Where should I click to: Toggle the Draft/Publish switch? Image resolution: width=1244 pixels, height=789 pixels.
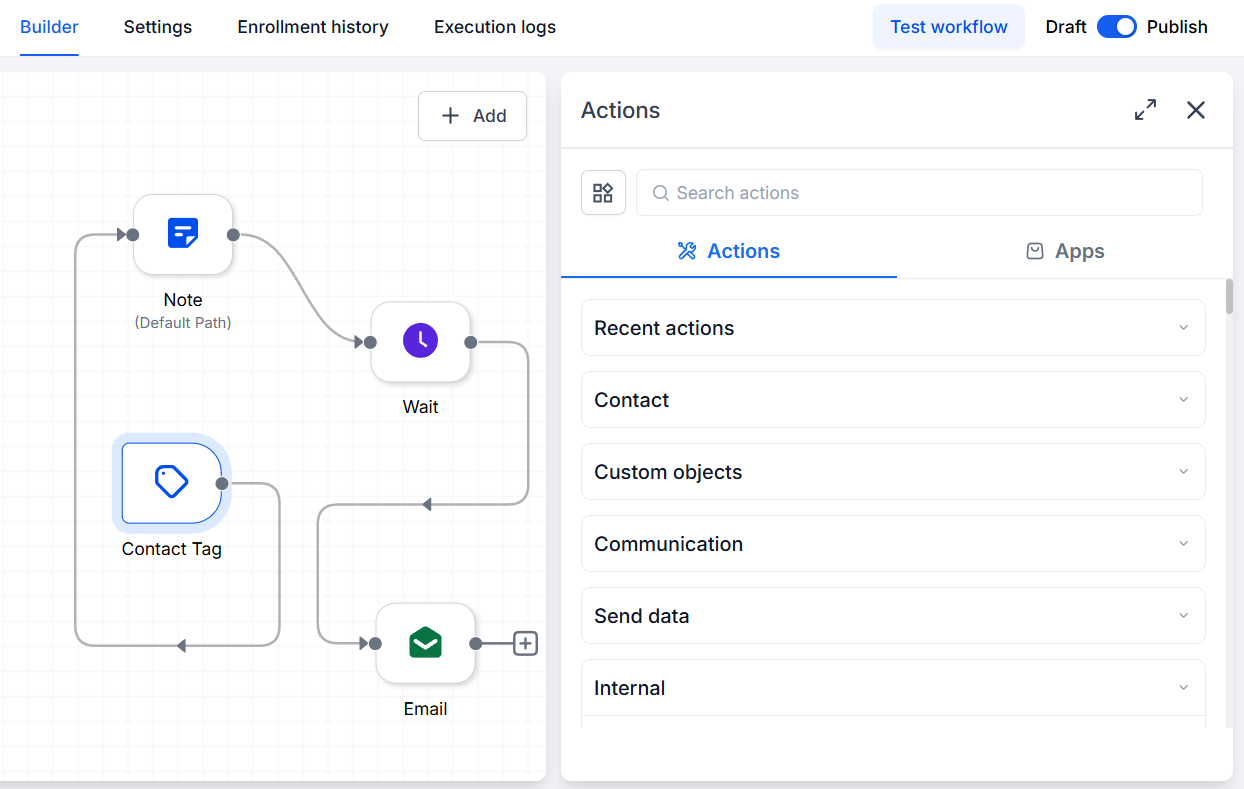[1117, 27]
